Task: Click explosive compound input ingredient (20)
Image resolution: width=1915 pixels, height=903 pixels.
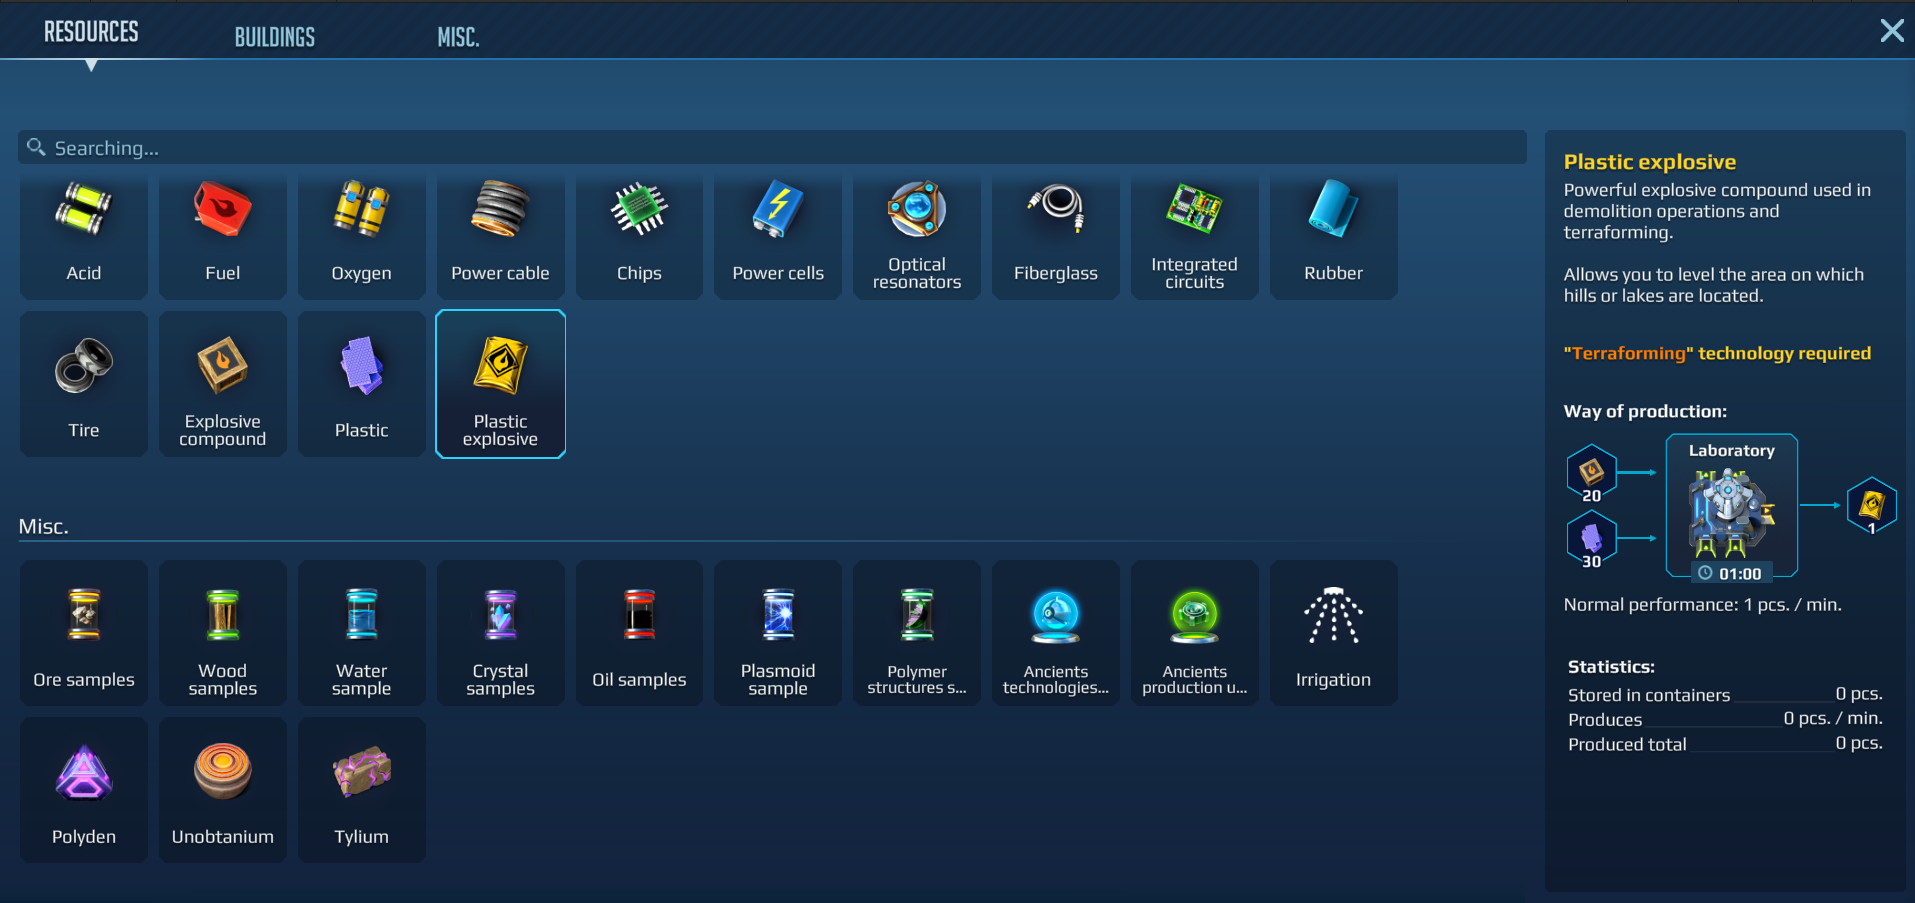Action: click(x=1591, y=472)
